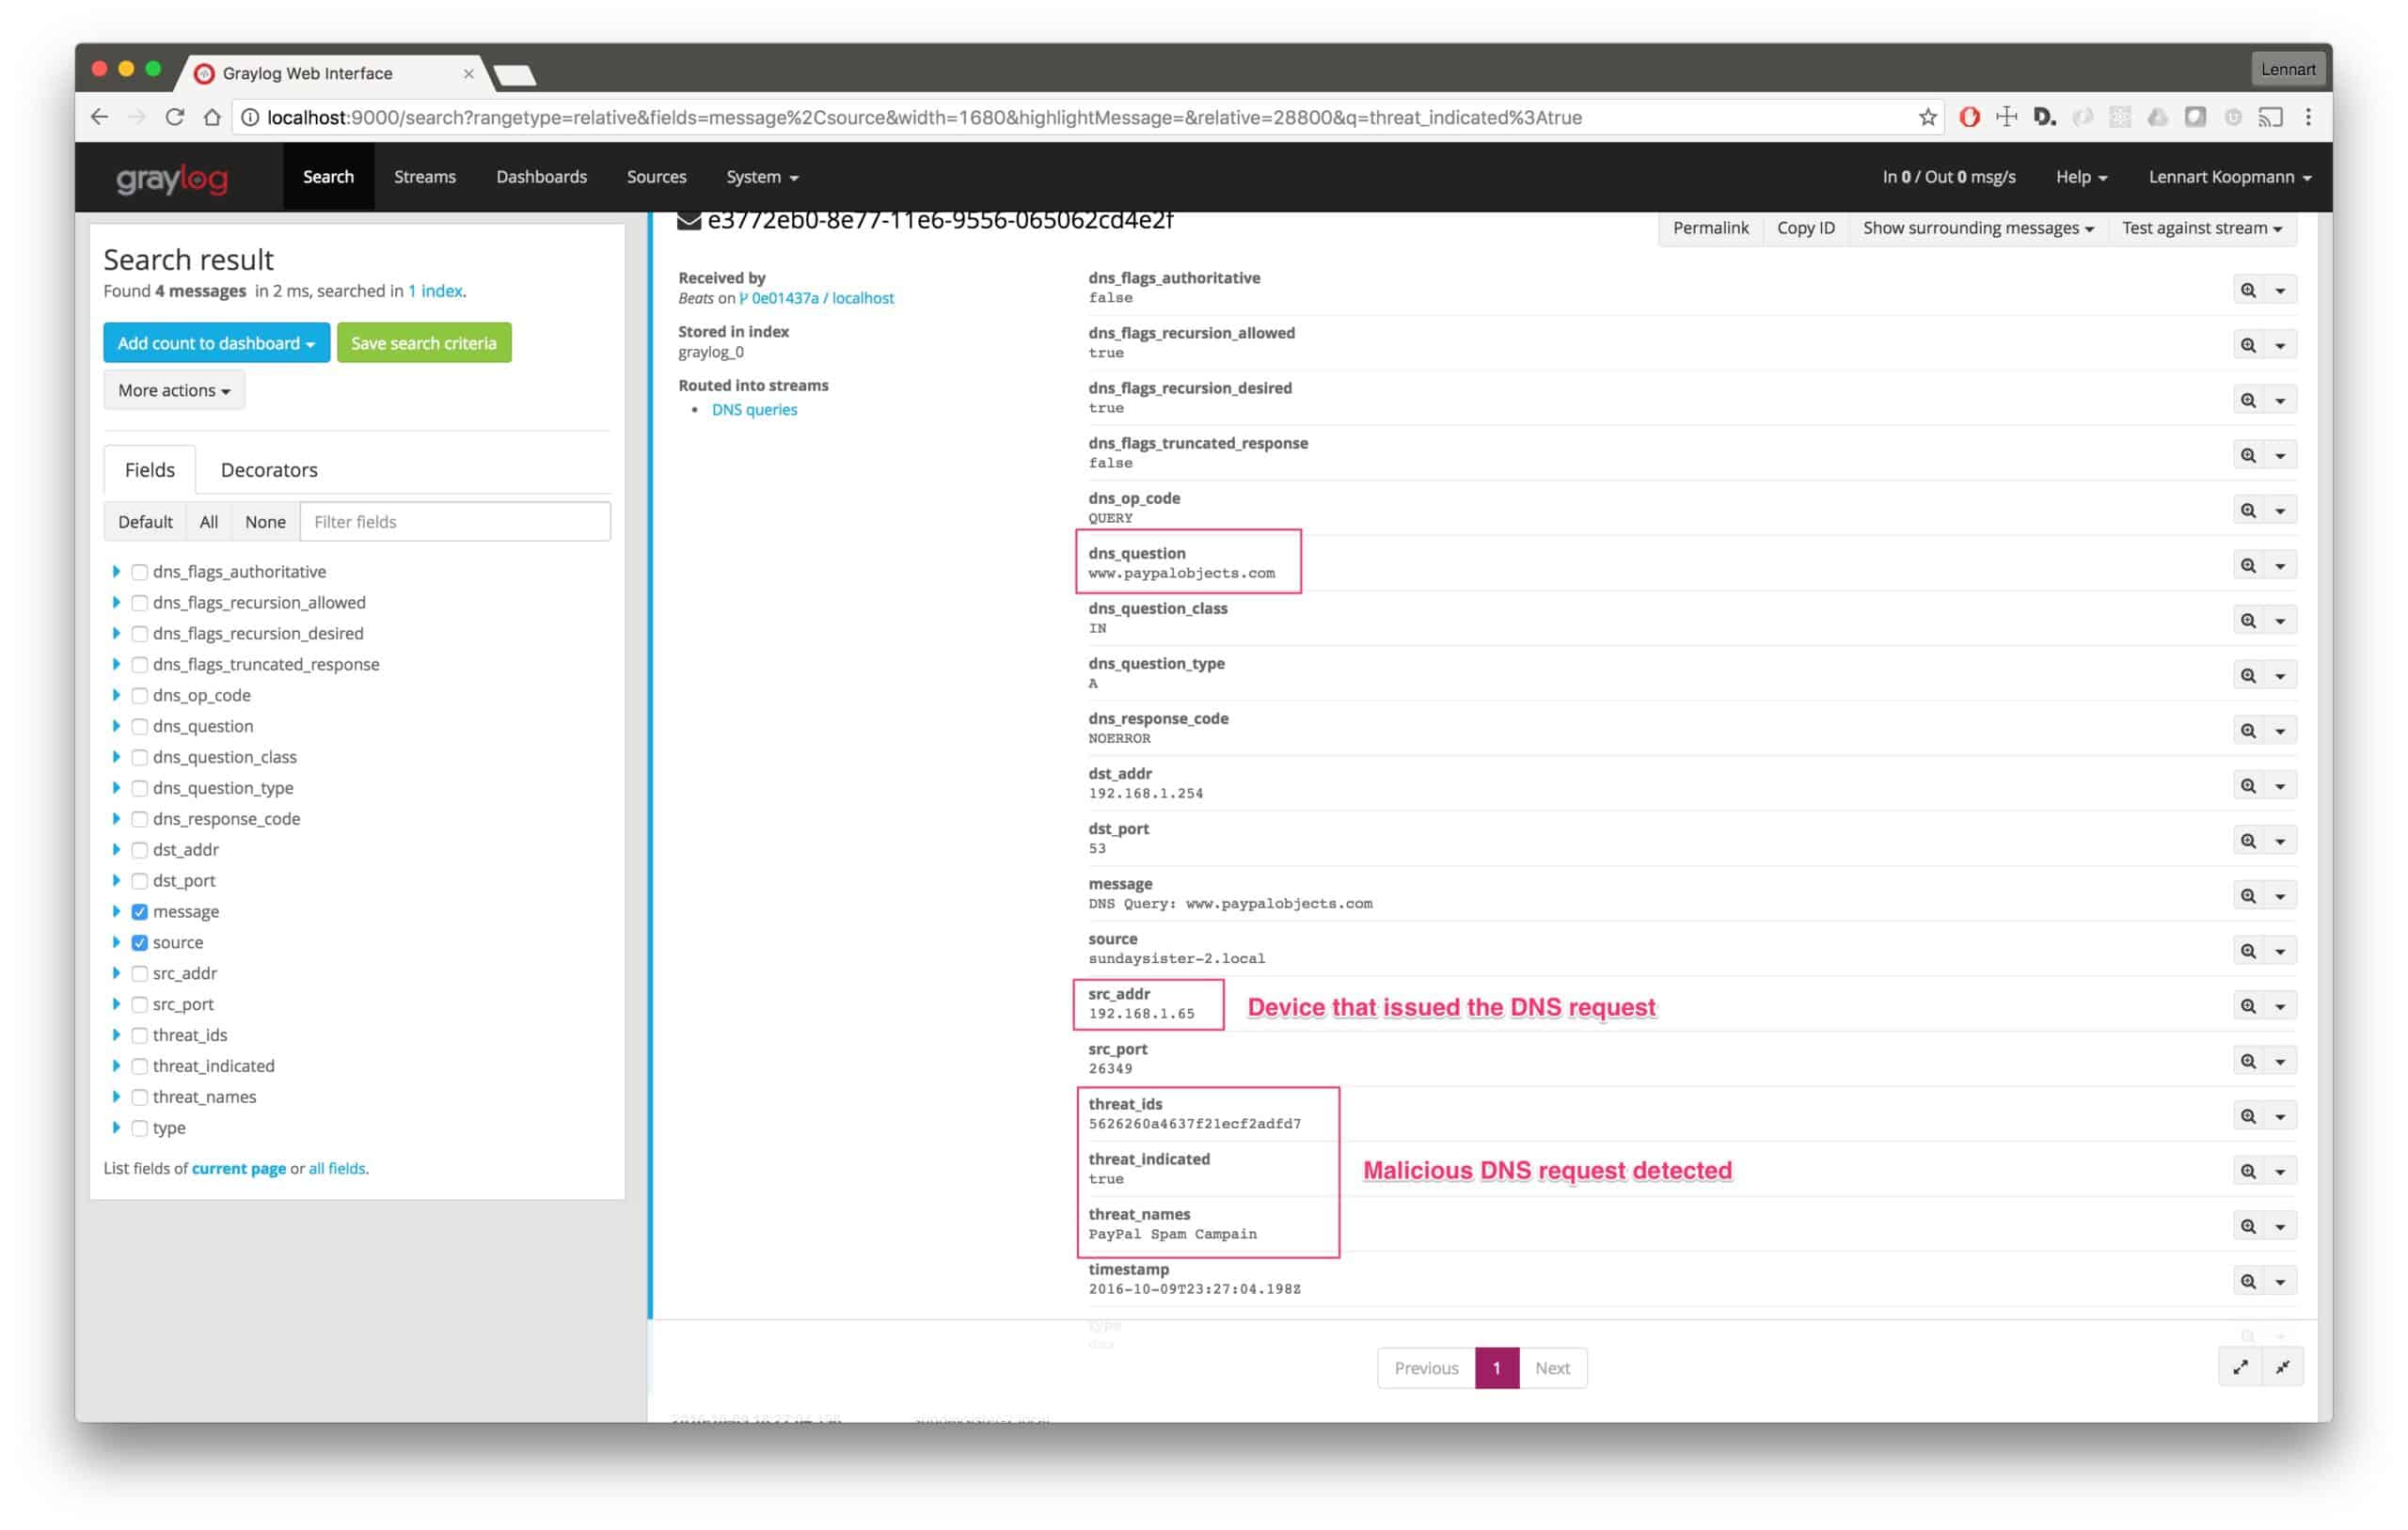Click magnifier icon for threat_names row
2408x1530 pixels.
coord(2247,1226)
